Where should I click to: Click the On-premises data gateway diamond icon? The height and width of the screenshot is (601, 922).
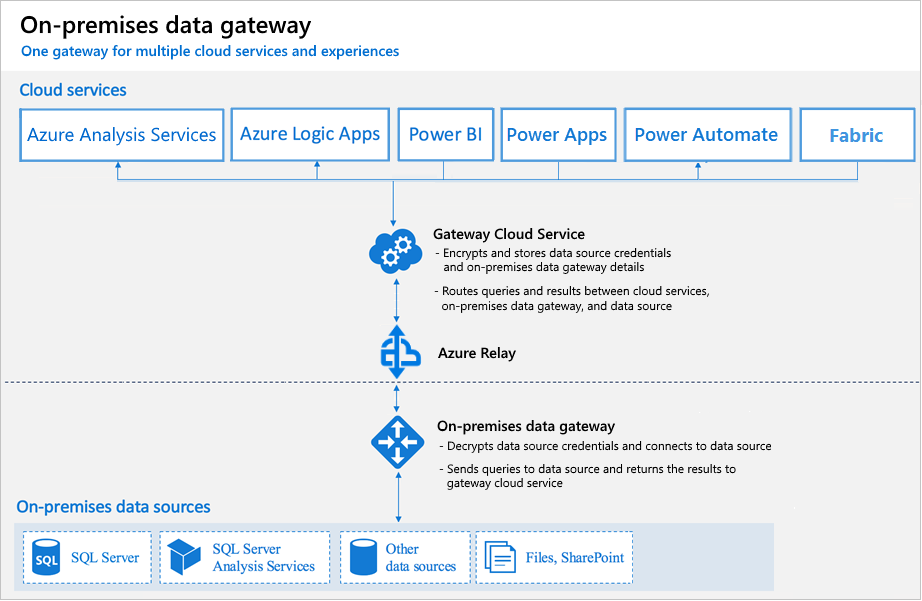coord(397,441)
